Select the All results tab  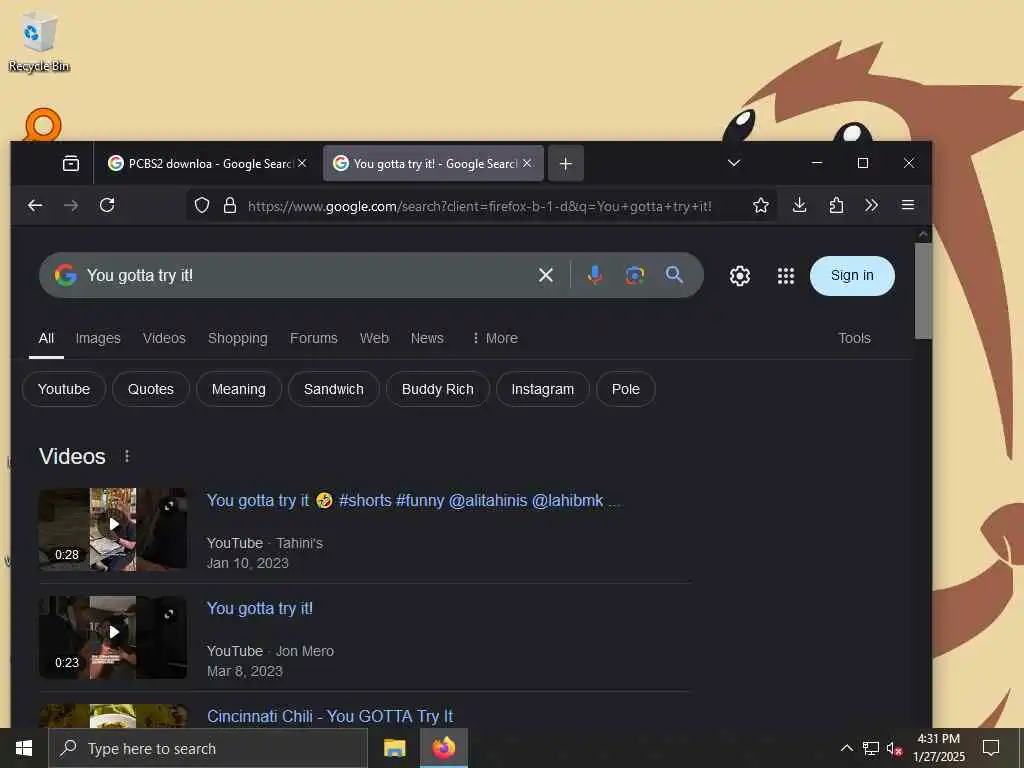(46, 338)
